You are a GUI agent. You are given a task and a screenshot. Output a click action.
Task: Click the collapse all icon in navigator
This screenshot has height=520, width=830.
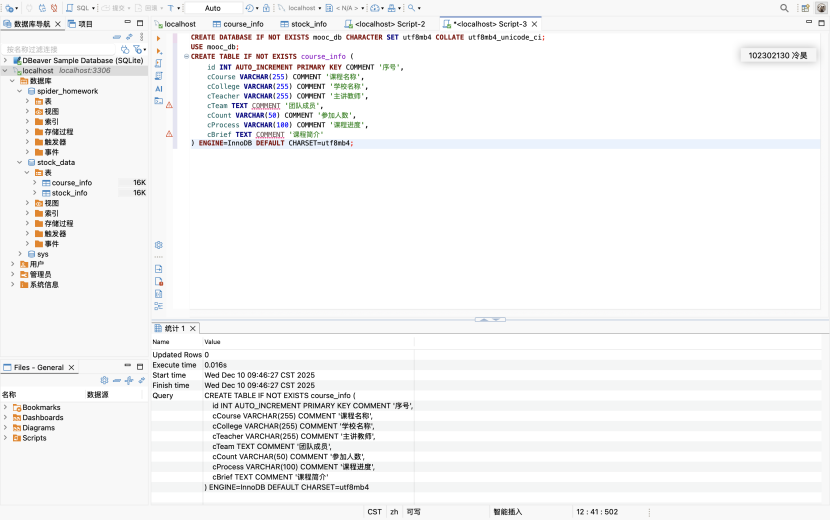[x=117, y=37]
